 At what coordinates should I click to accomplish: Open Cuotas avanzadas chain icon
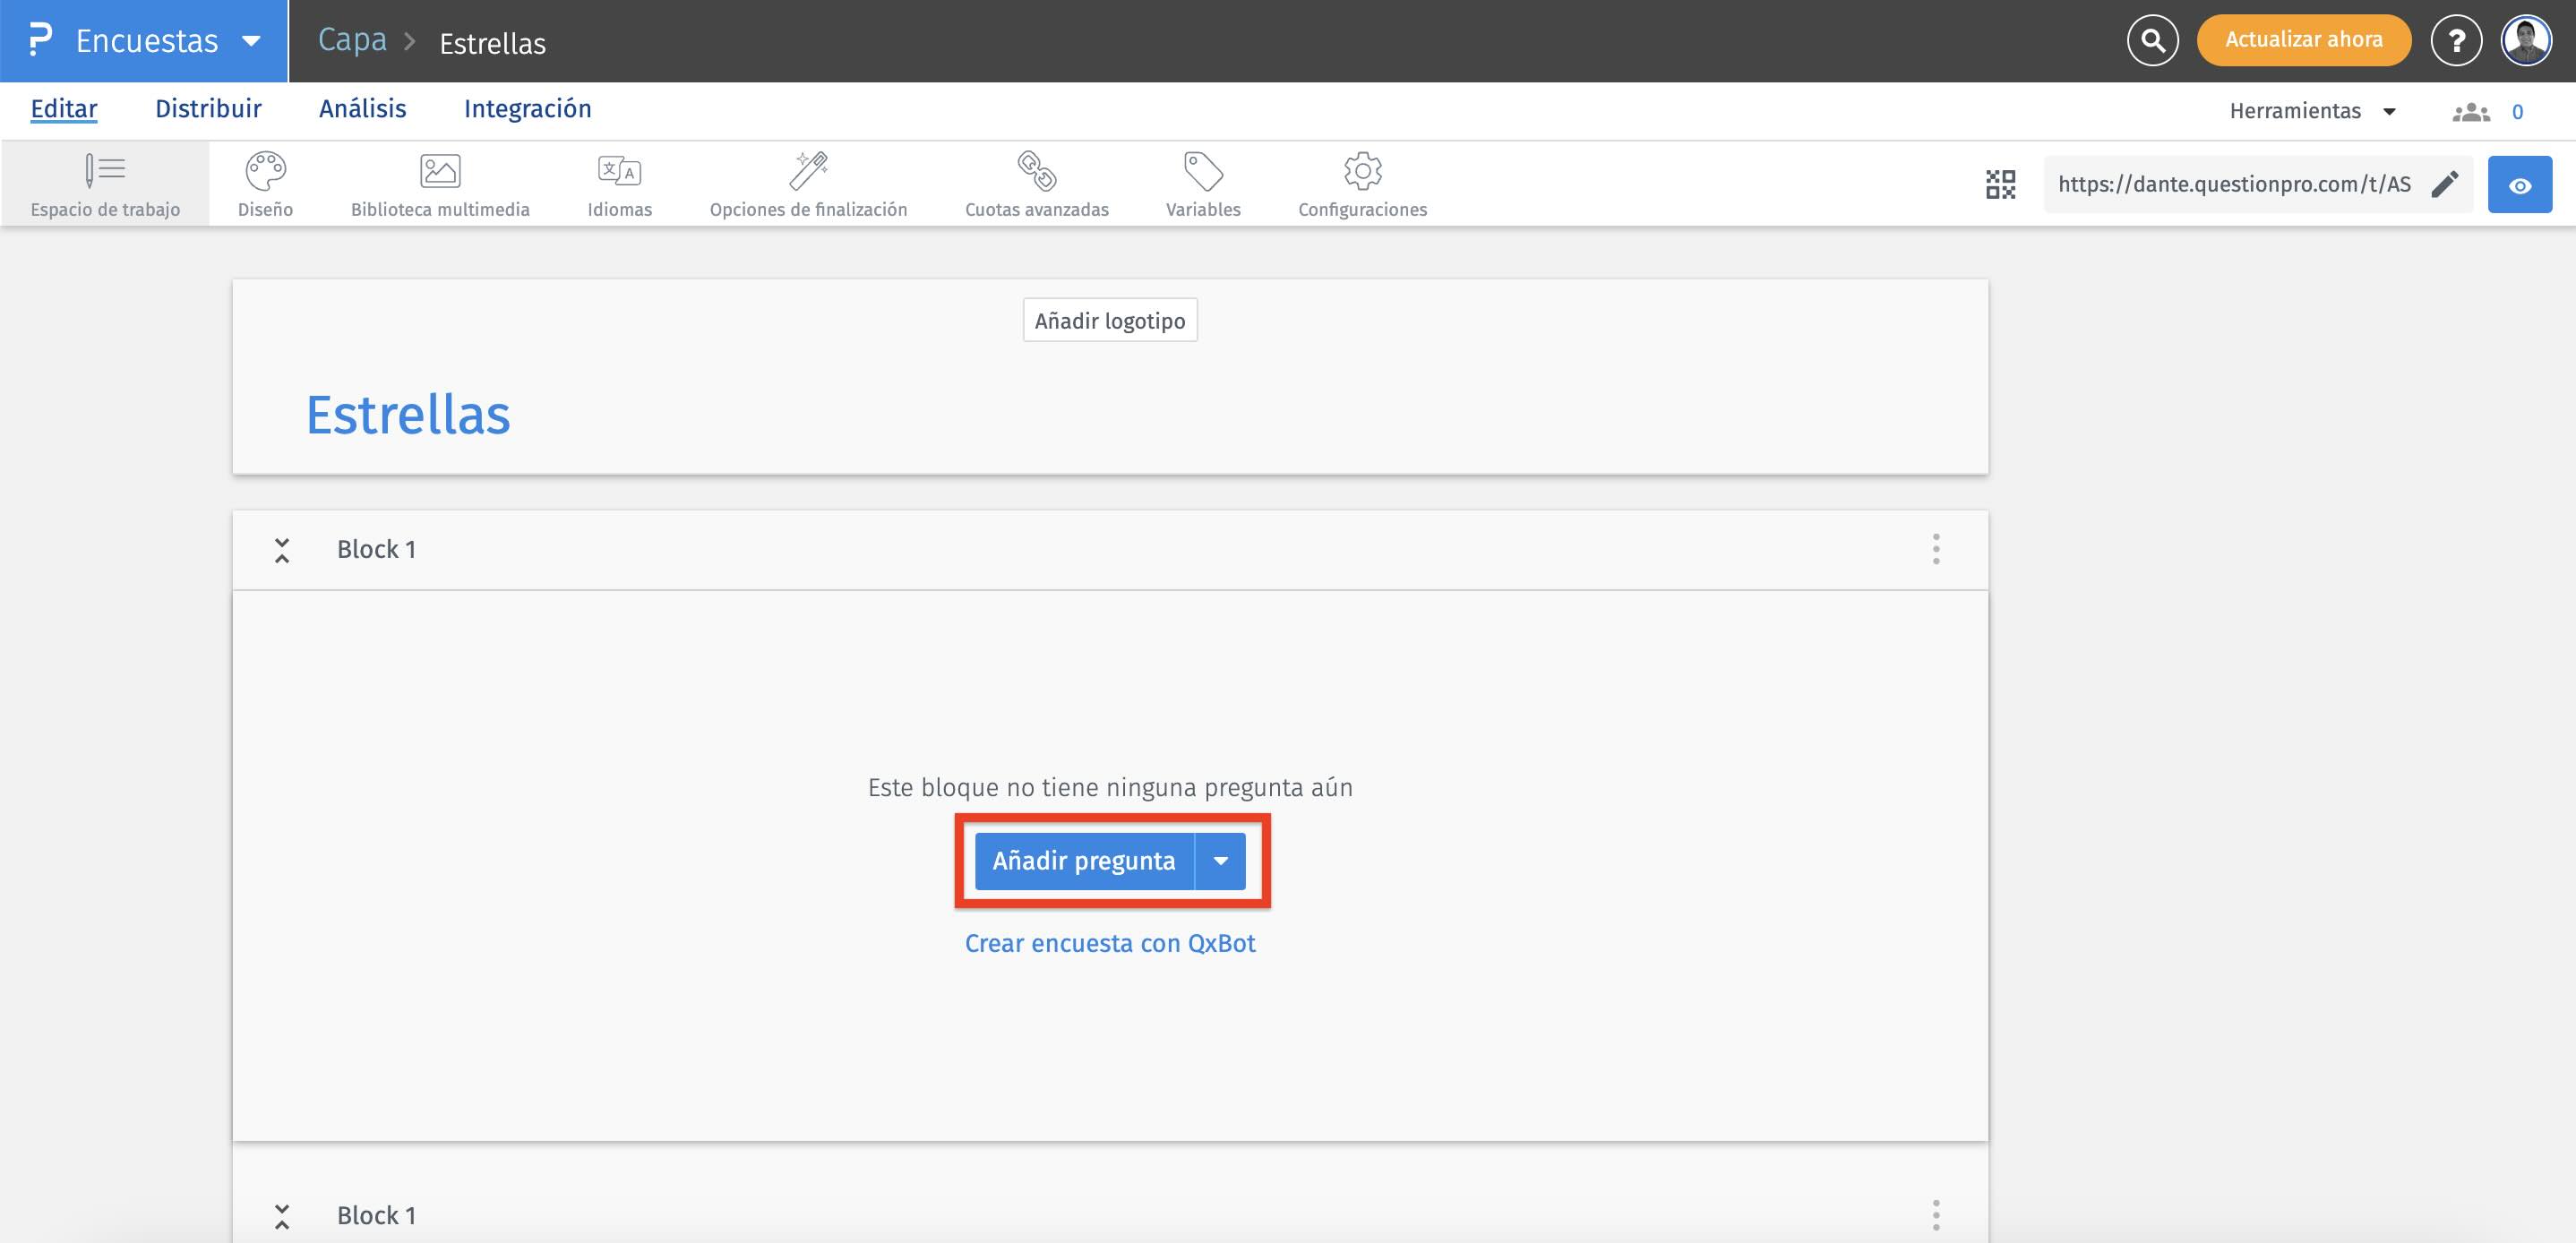(1037, 172)
